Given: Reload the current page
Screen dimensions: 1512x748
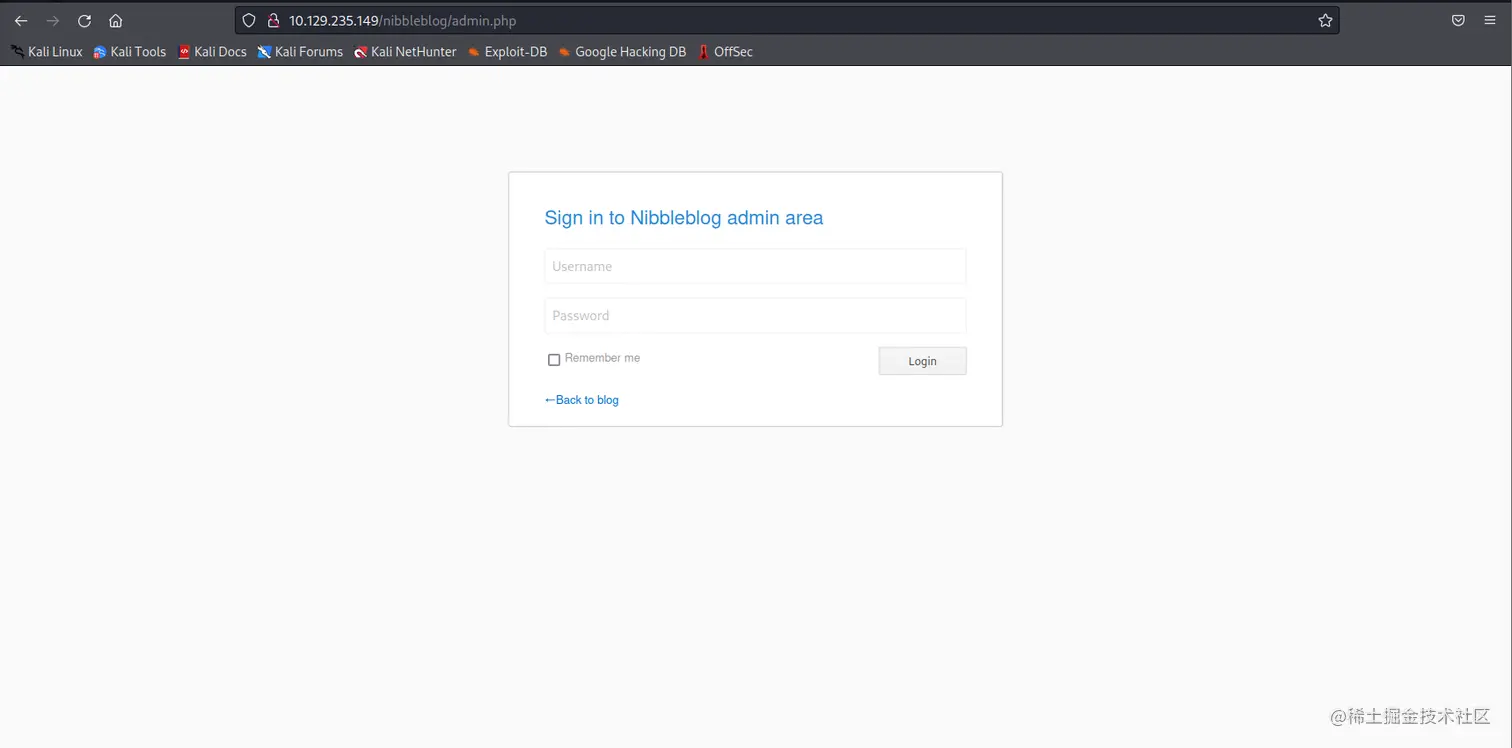Looking at the screenshot, I should point(85,20).
